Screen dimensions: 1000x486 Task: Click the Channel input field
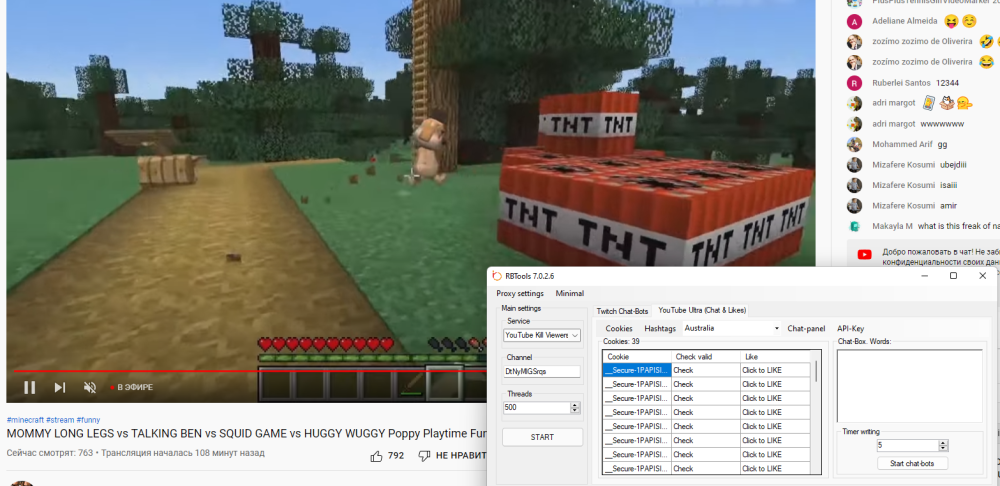pos(541,372)
